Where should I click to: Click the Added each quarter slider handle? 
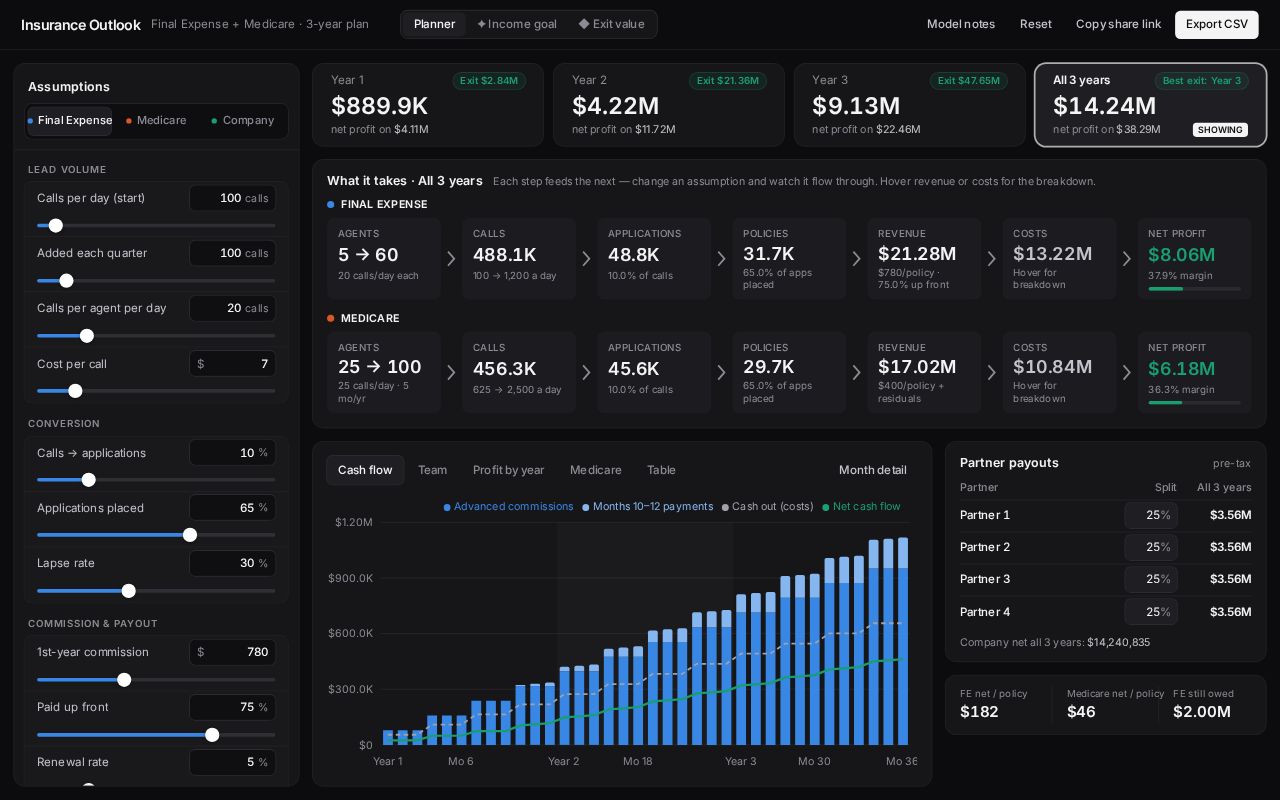(x=67, y=281)
